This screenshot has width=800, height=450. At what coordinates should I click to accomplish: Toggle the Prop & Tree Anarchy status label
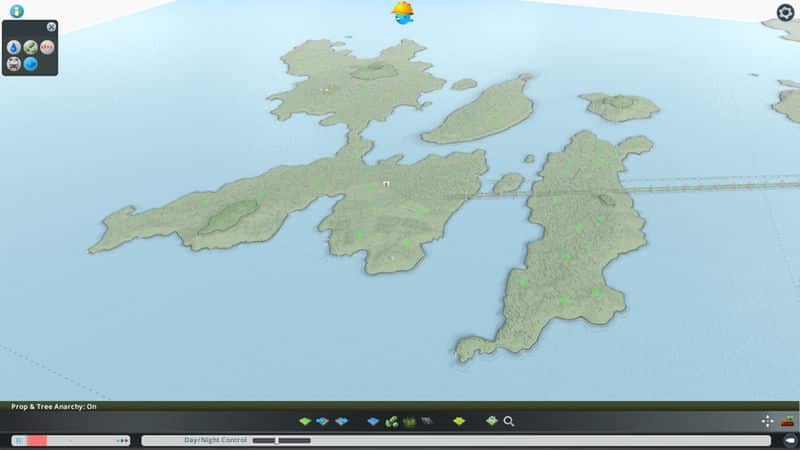click(x=53, y=406)
